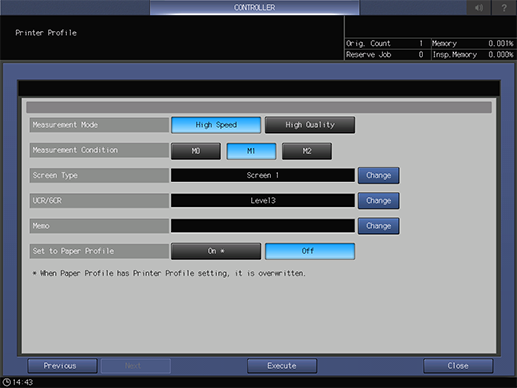Screen dimensions: 517x388
Task: Click the Level3 UCR/GCR value field
Action: point(263,201)
